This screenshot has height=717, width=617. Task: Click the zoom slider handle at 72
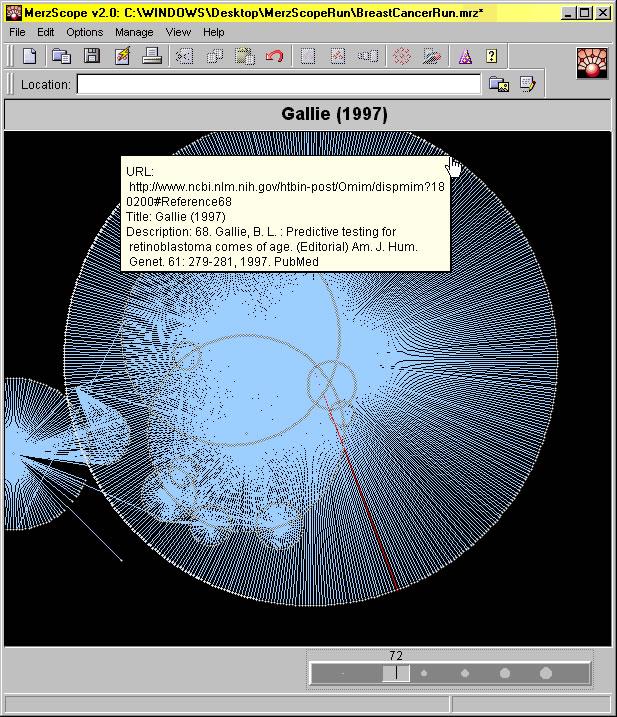point(396,674)
